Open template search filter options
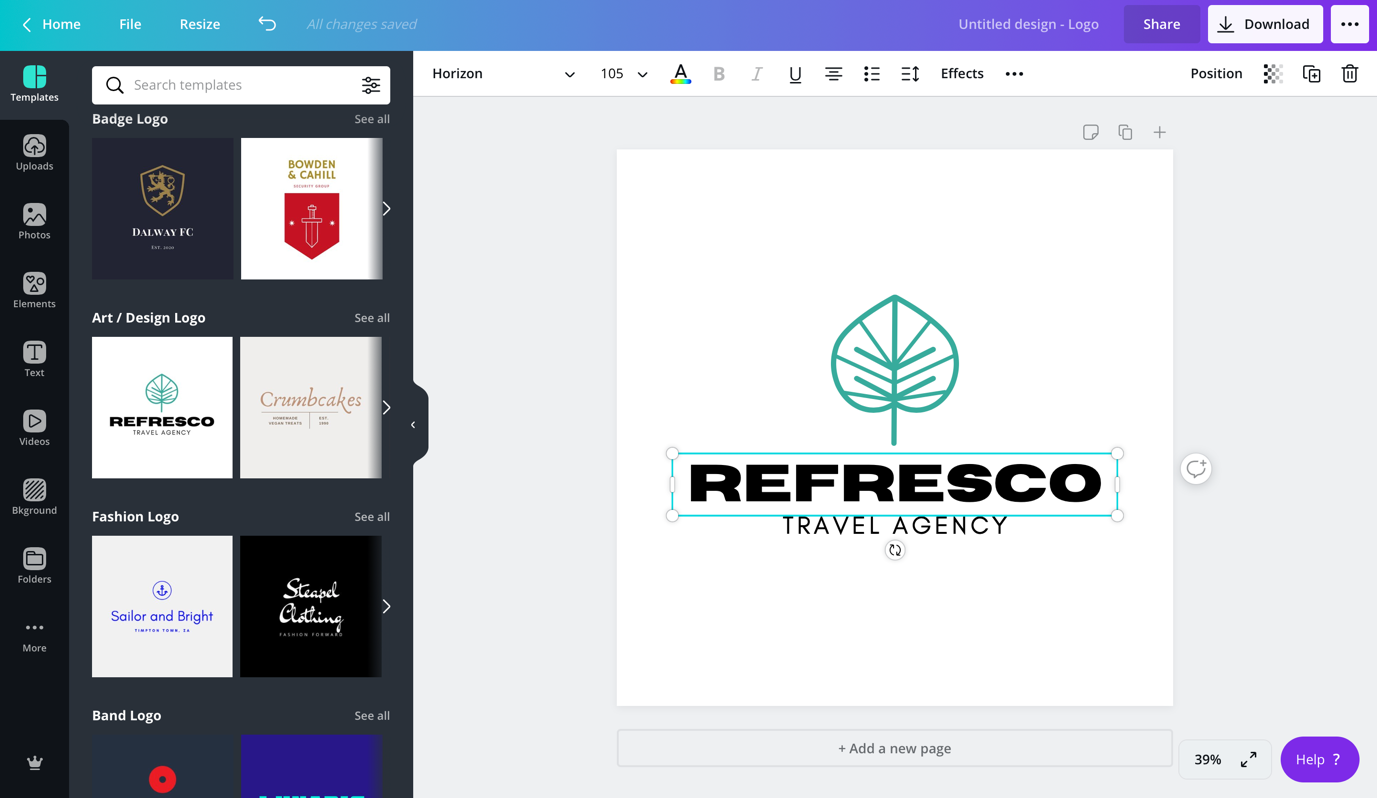1377x798 pixels. coord(371,85)
